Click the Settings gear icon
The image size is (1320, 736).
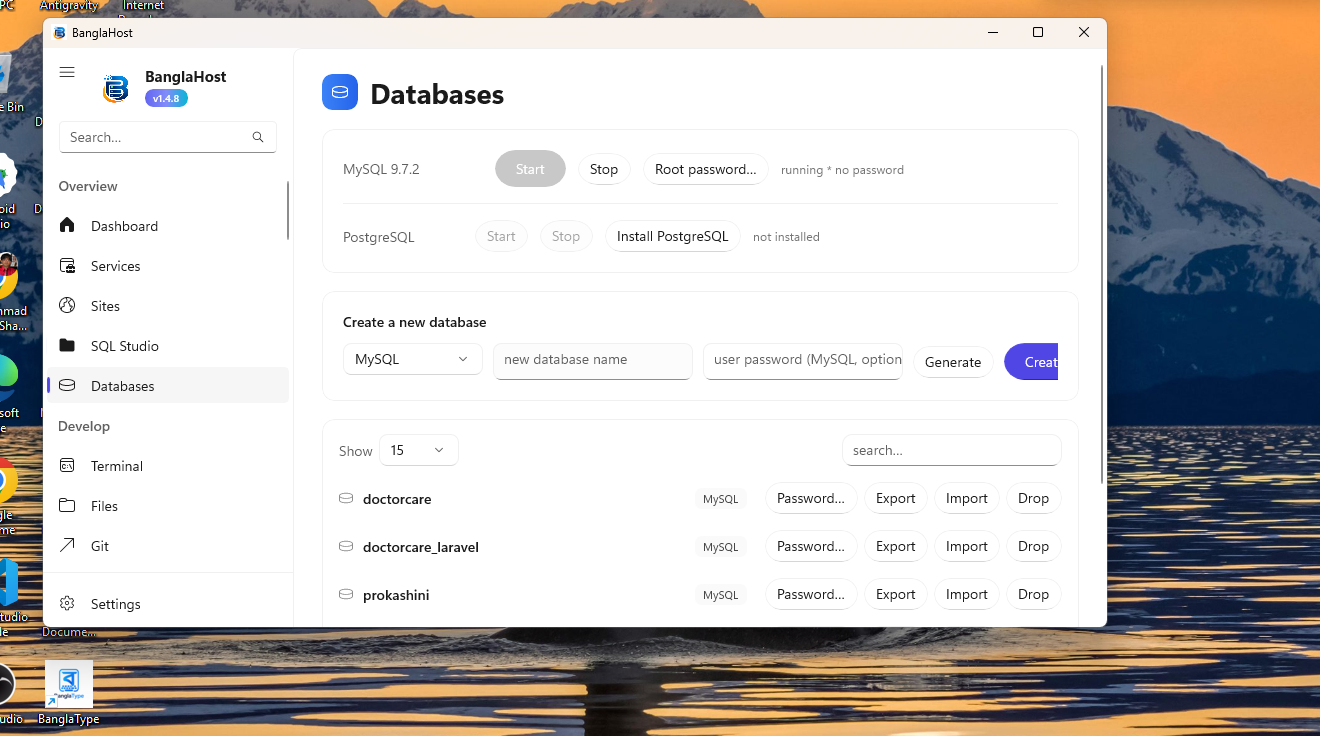coord(67,603)
